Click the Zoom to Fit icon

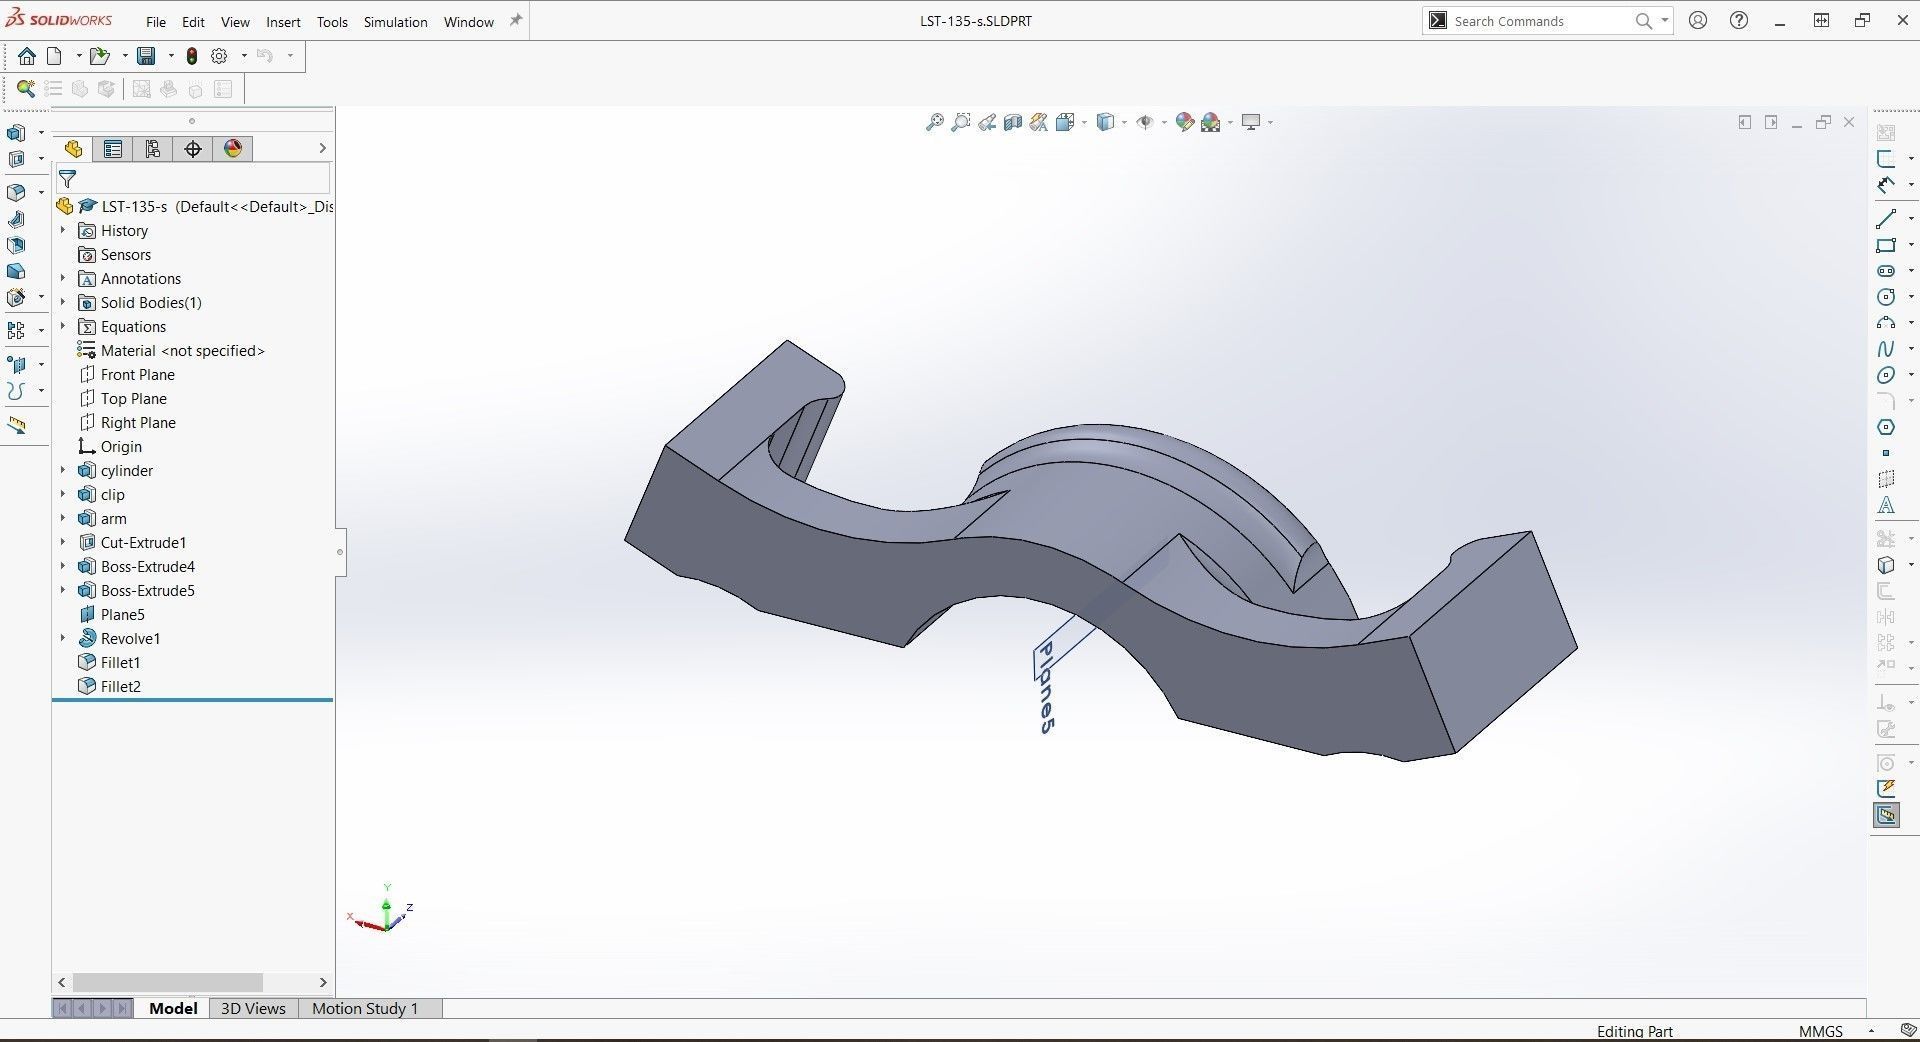click(935, 122)
